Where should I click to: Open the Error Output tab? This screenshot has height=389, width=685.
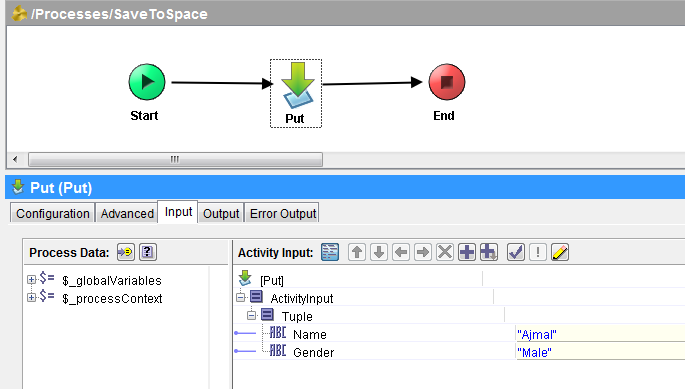[x=282, y=213]
